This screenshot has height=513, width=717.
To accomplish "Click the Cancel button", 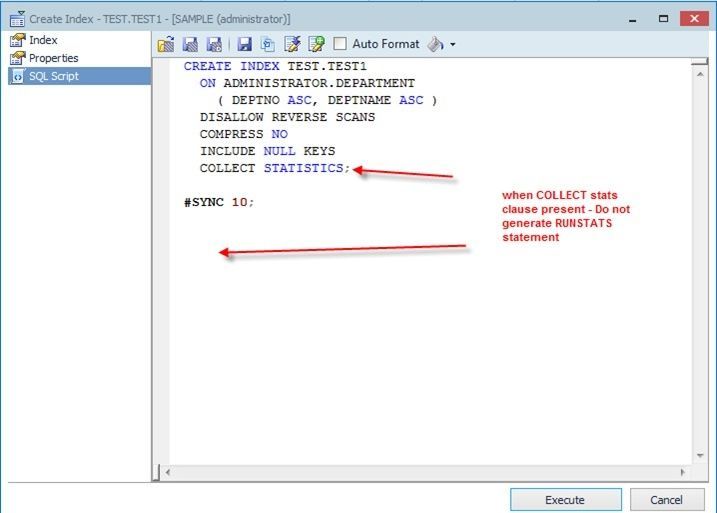I will [667, 500].
